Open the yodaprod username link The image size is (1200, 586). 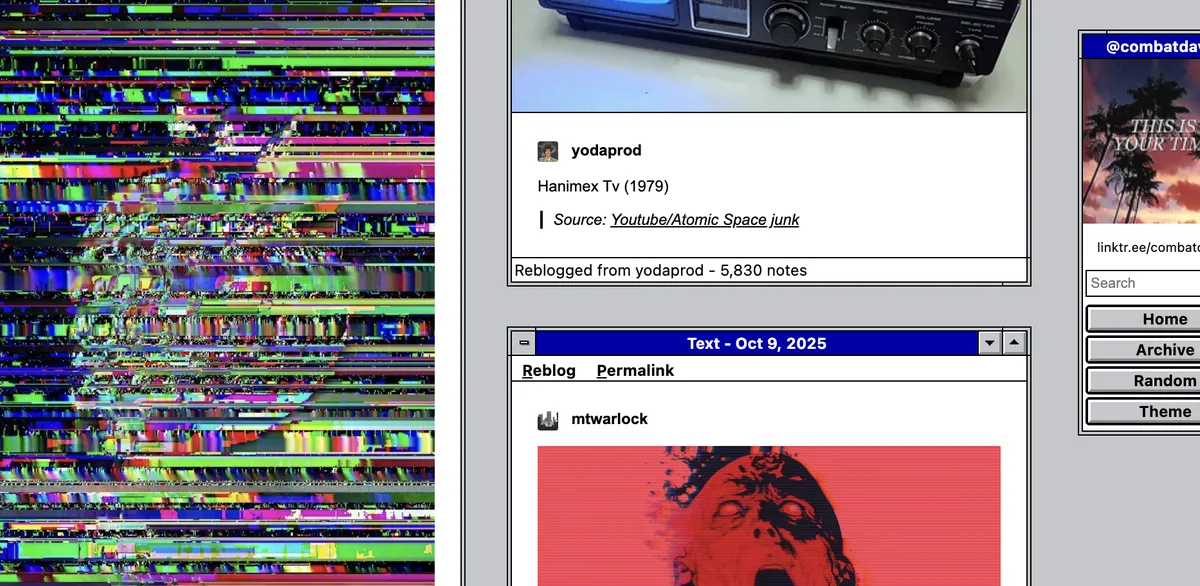(606, 151)
